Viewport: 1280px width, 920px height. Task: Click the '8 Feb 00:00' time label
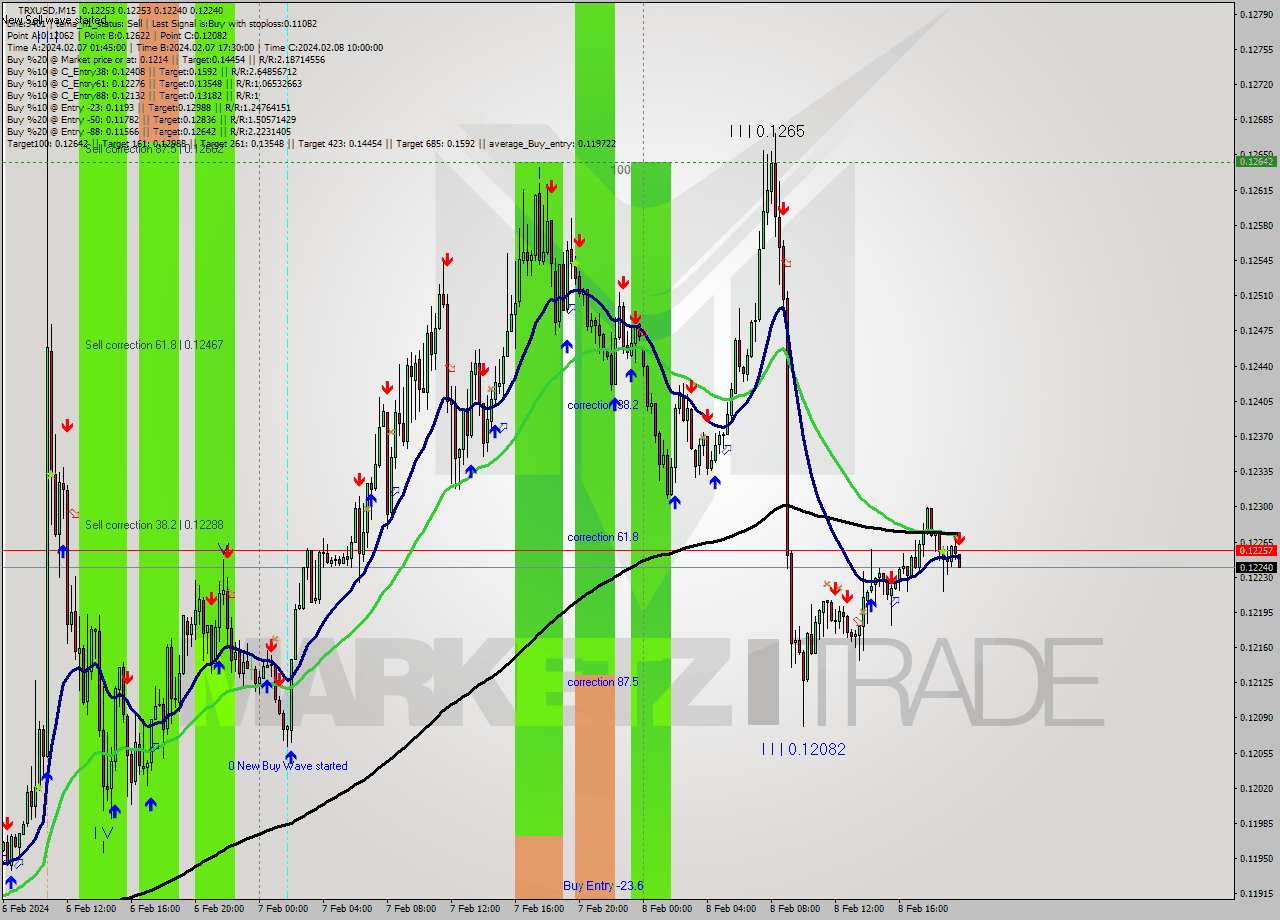[667, 909]
